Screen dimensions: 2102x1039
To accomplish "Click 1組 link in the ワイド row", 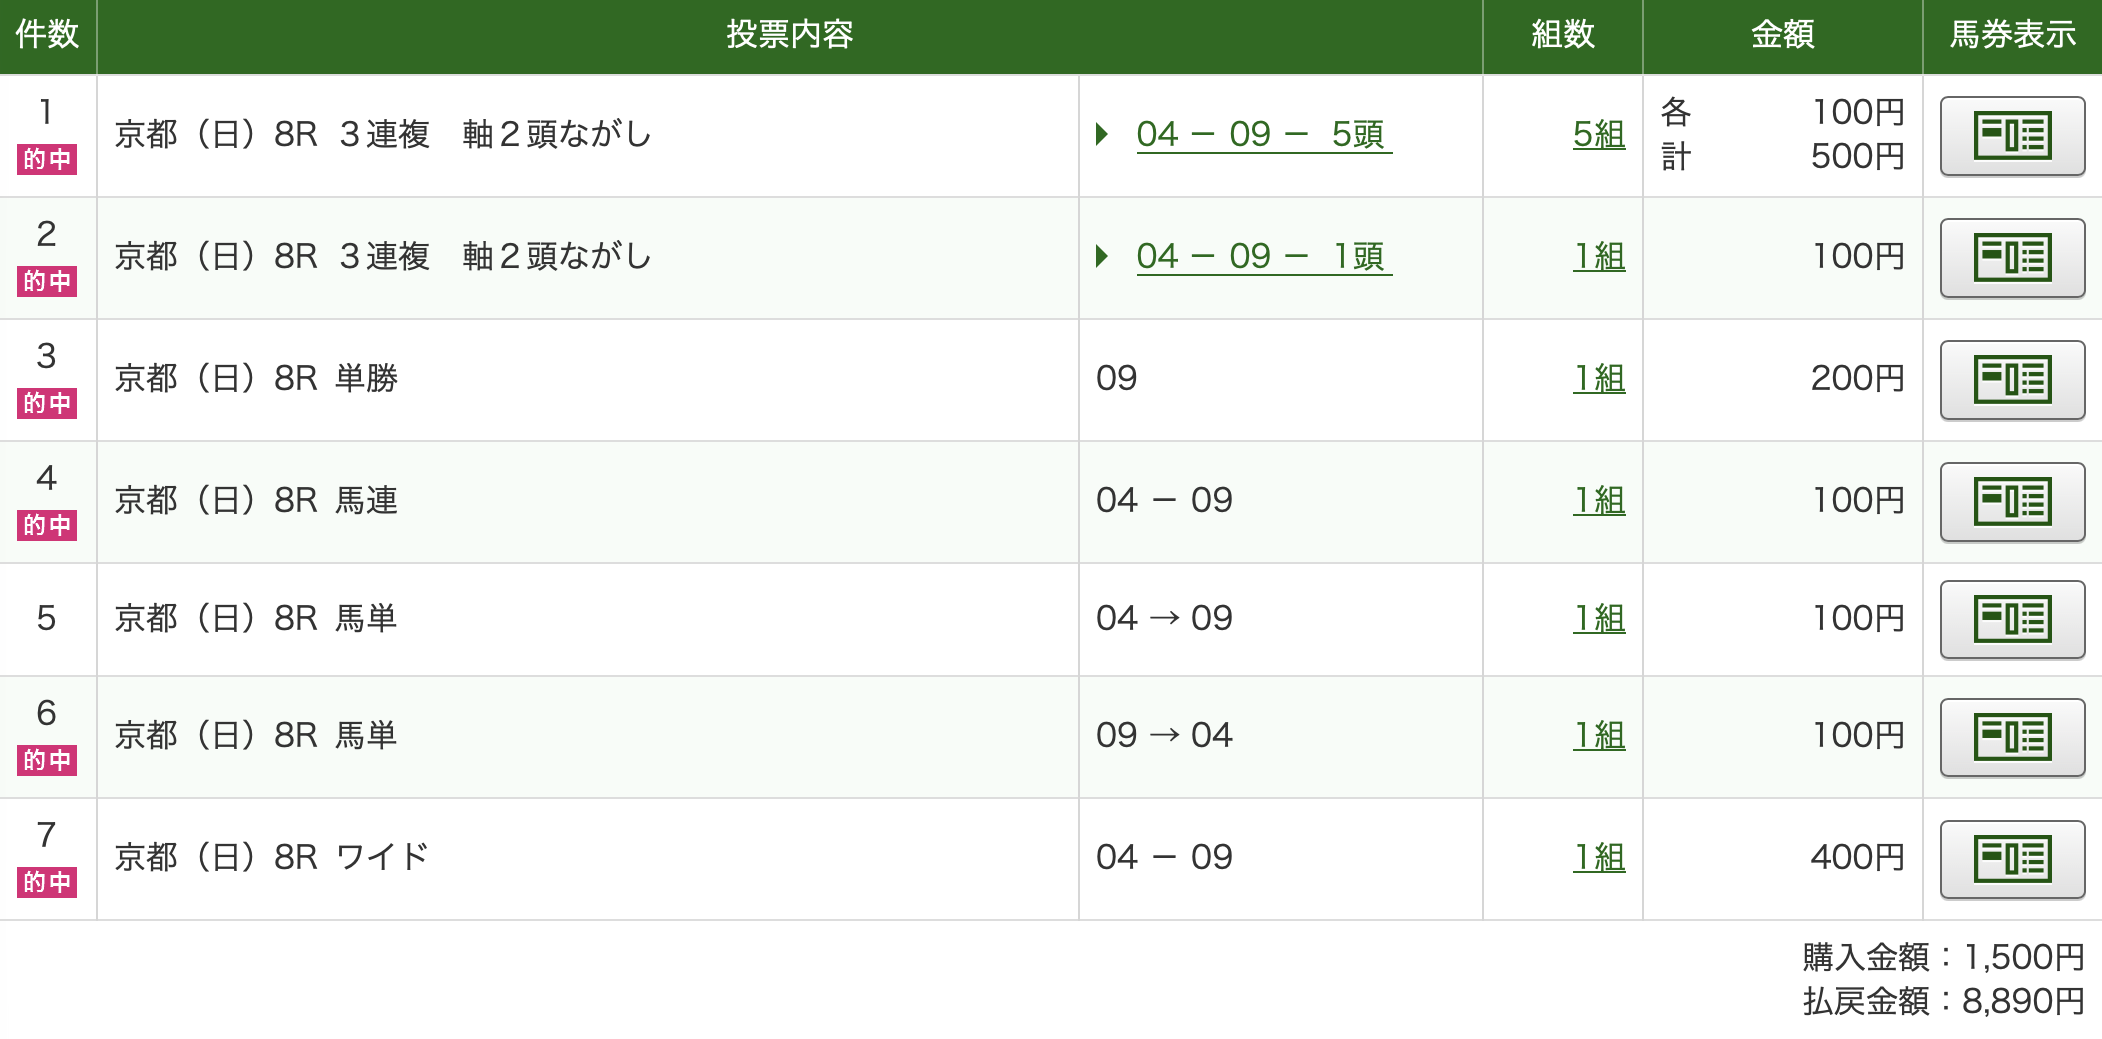I will pos(1598,857).
